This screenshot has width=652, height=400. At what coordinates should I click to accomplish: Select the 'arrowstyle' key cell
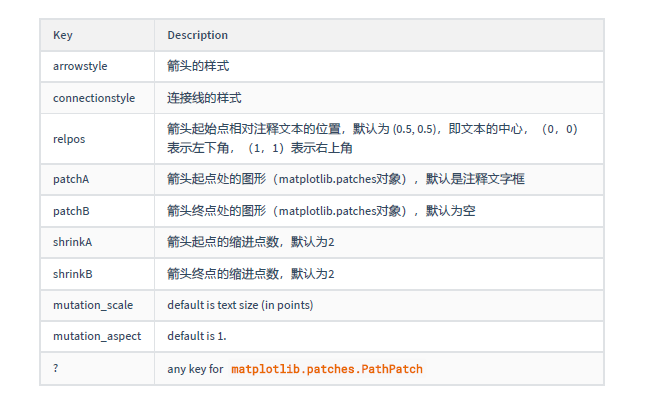point(97,67)
